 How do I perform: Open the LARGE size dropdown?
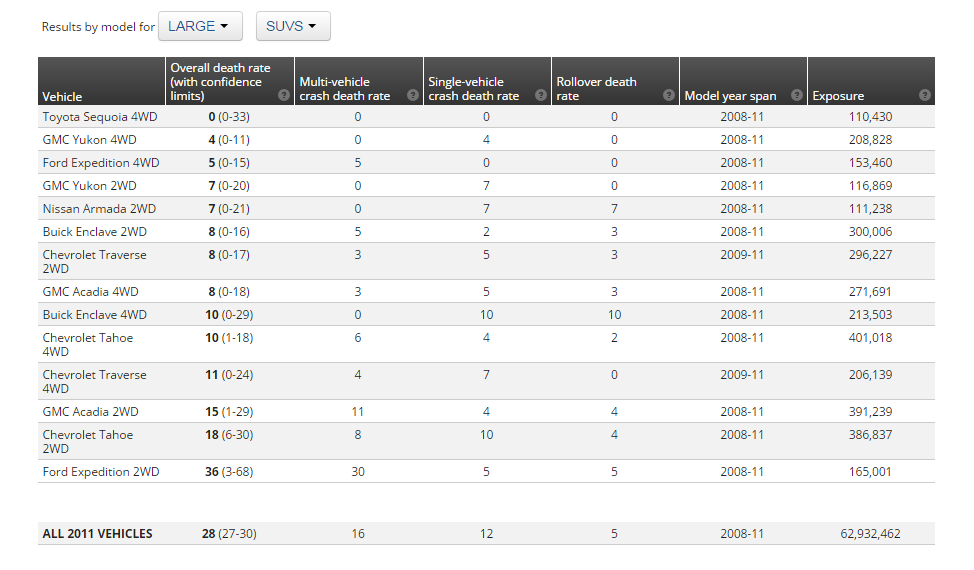[199, 27]
